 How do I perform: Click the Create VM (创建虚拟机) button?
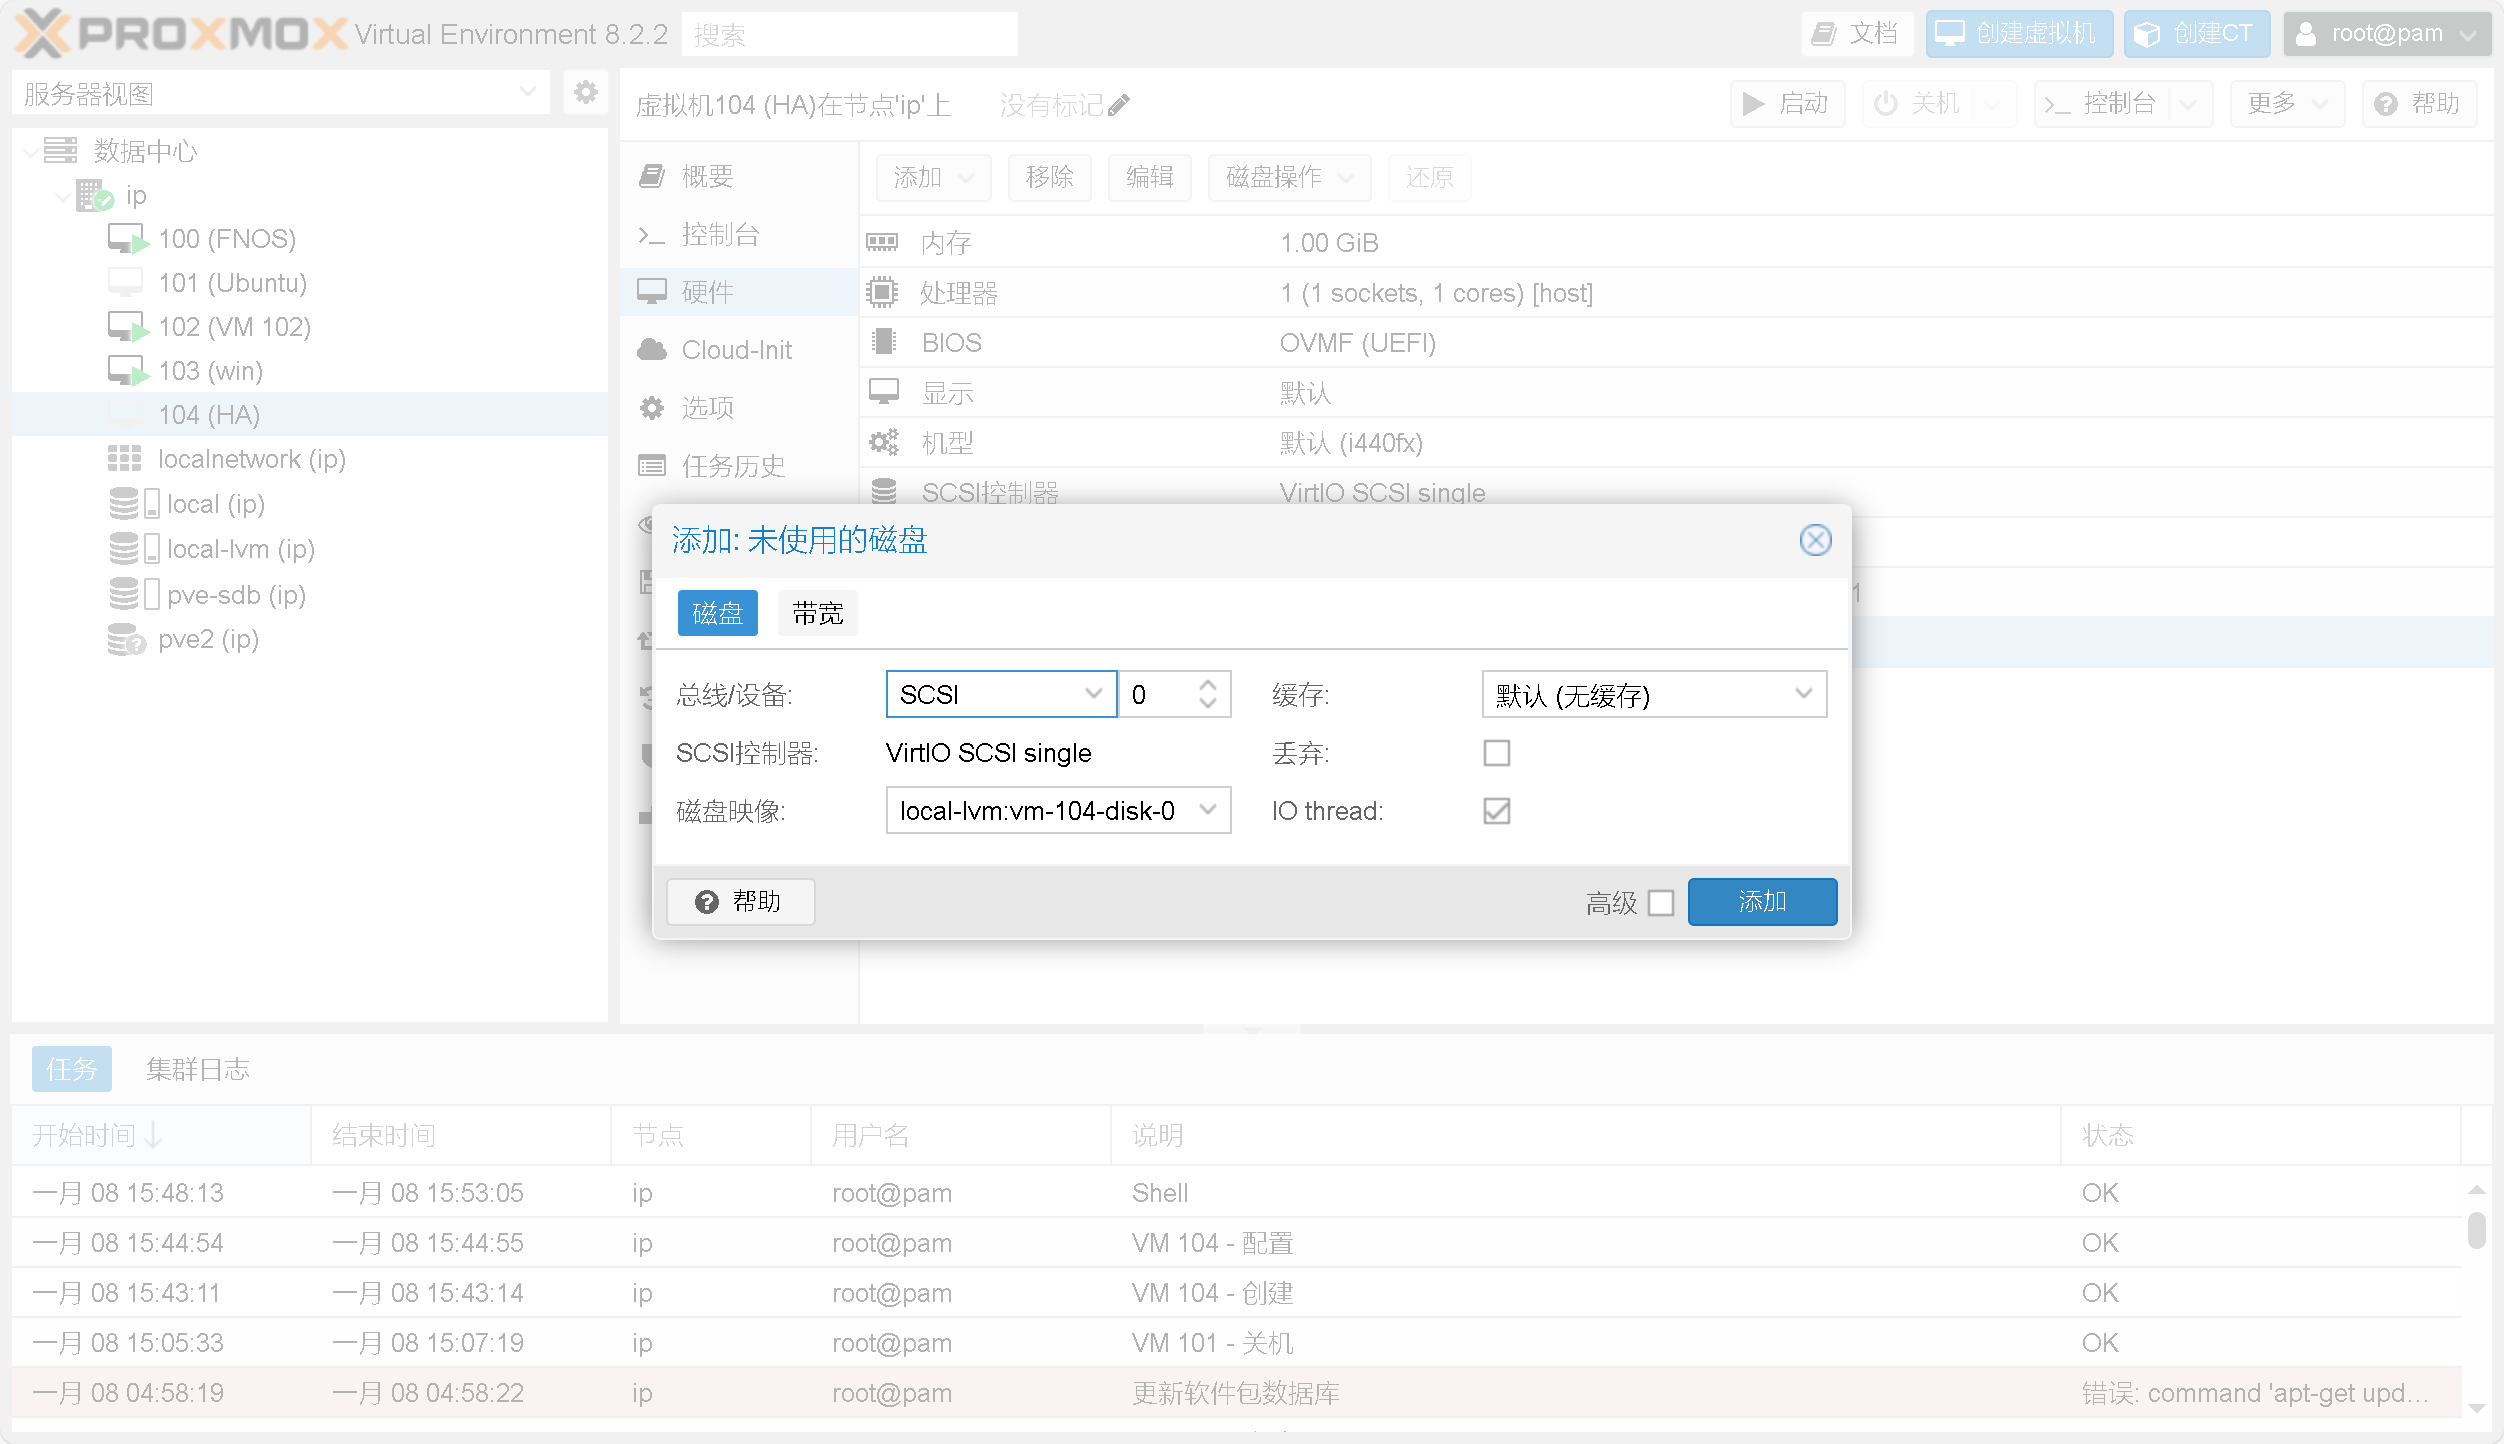coord(2018,34)
